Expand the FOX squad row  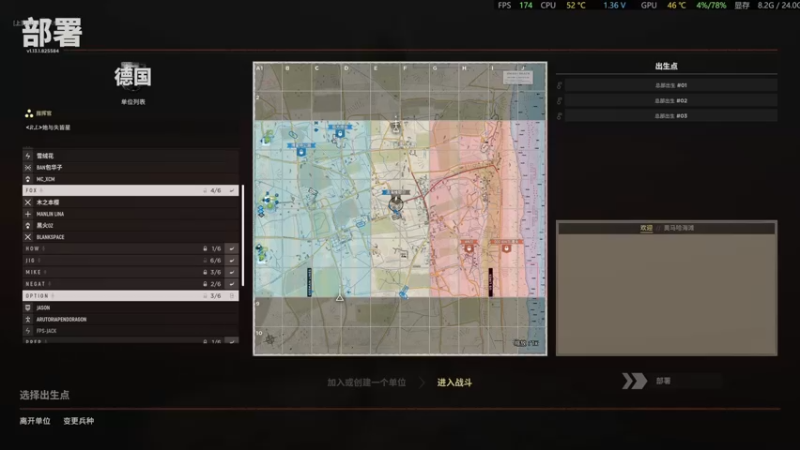click(130, 190)
